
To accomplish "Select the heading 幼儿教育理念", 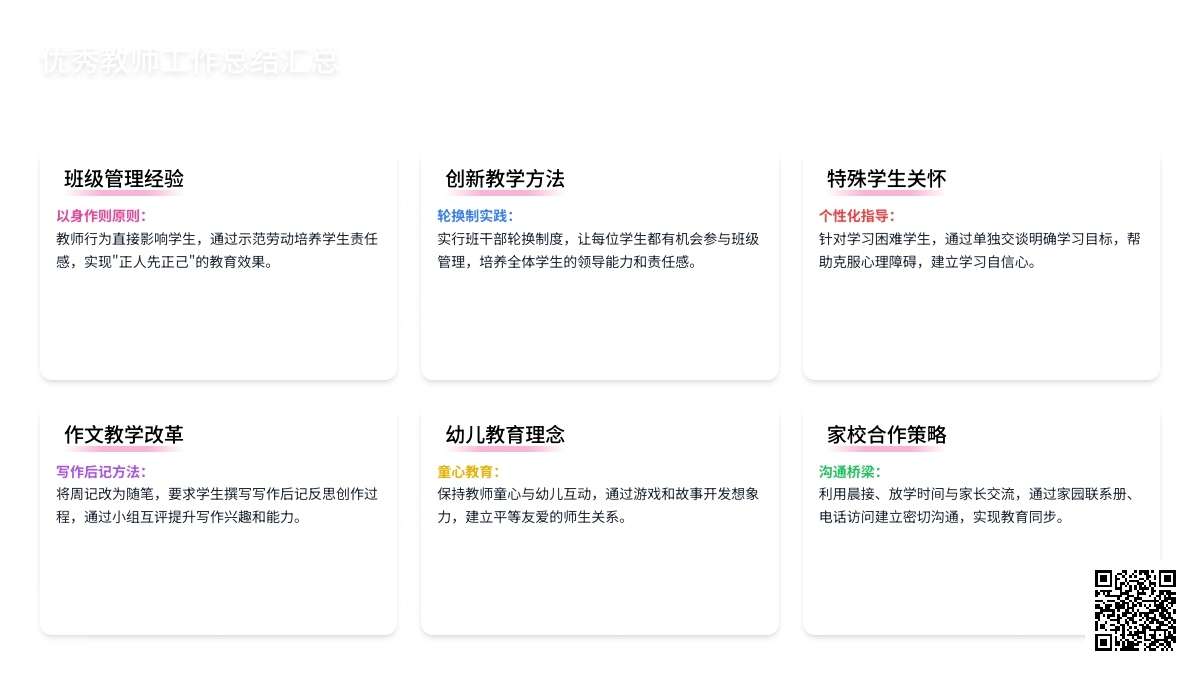I will (x=505, y=435).
